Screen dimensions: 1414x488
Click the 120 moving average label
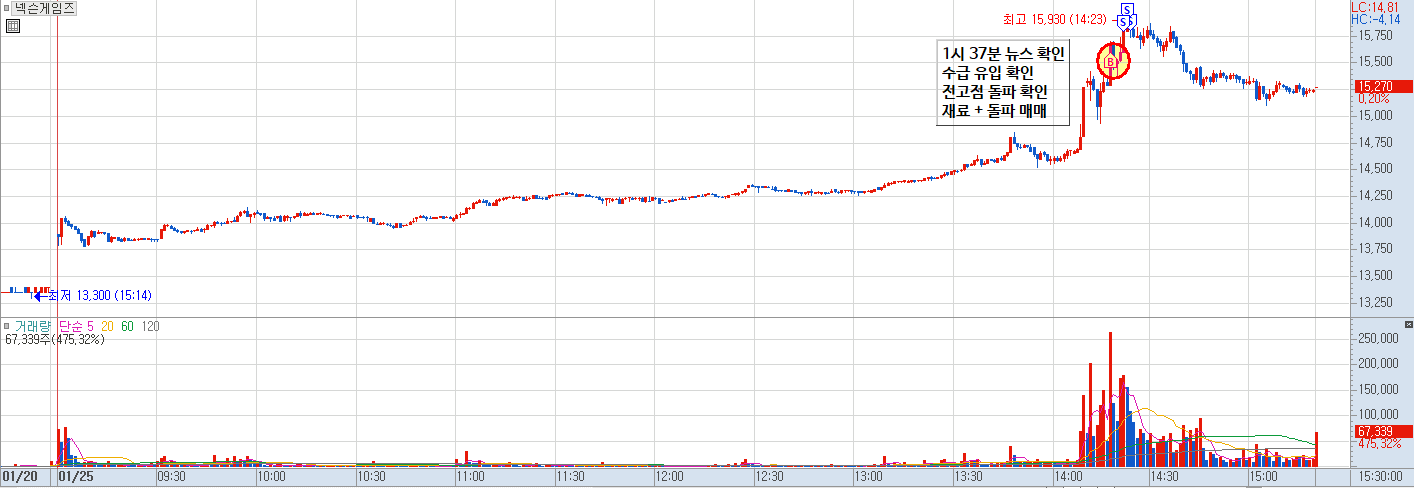point(150,326)
